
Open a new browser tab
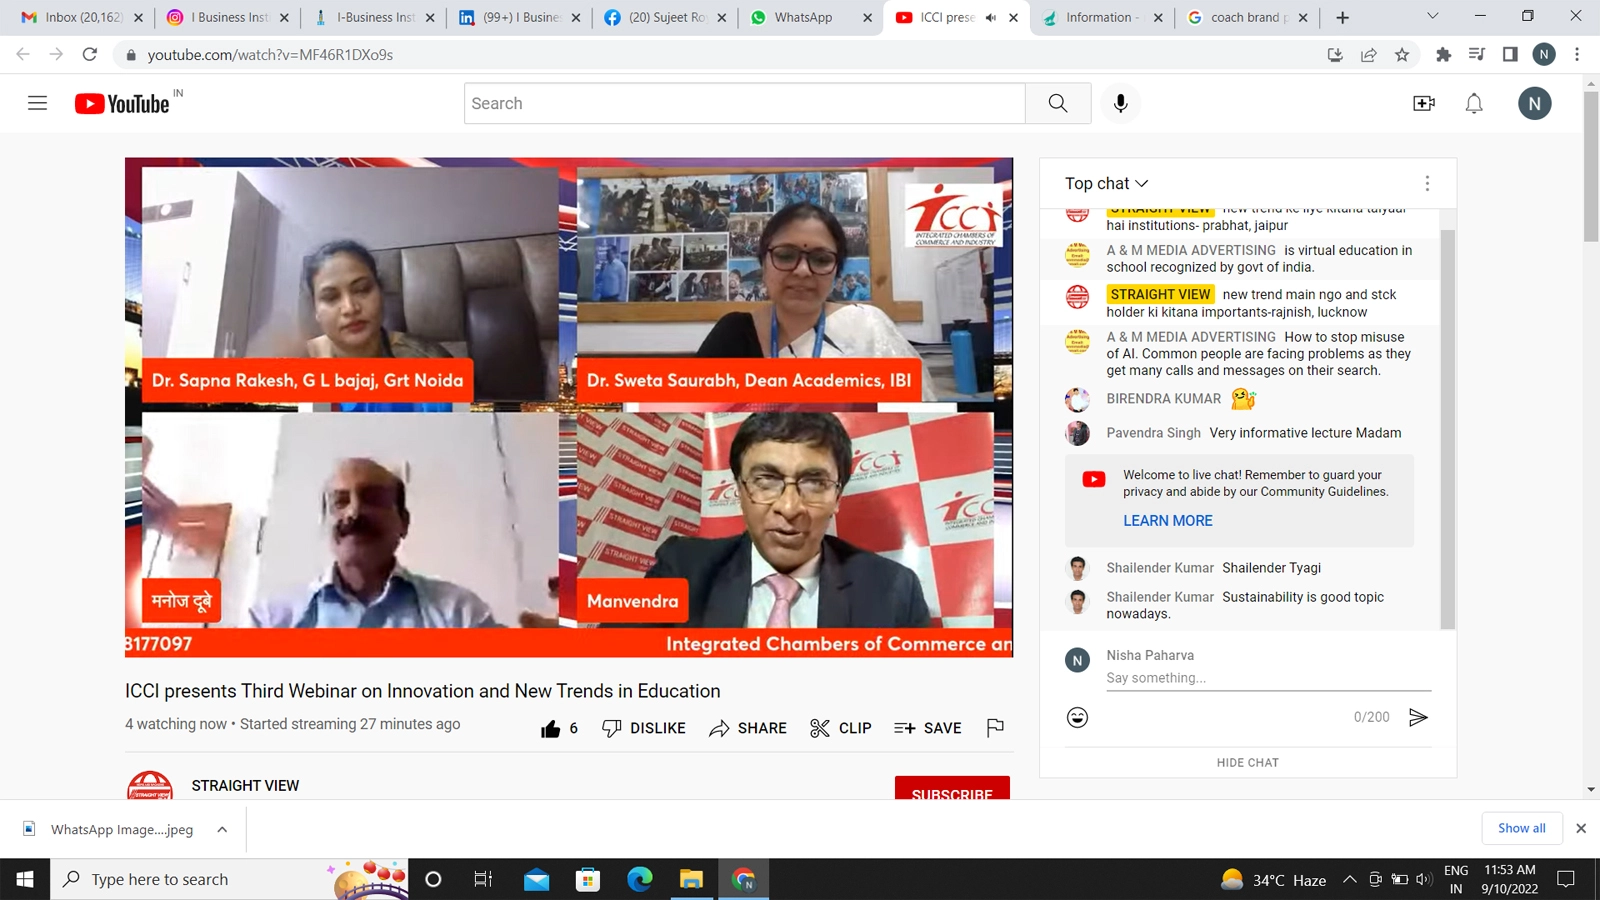[x=1342, y=17]
